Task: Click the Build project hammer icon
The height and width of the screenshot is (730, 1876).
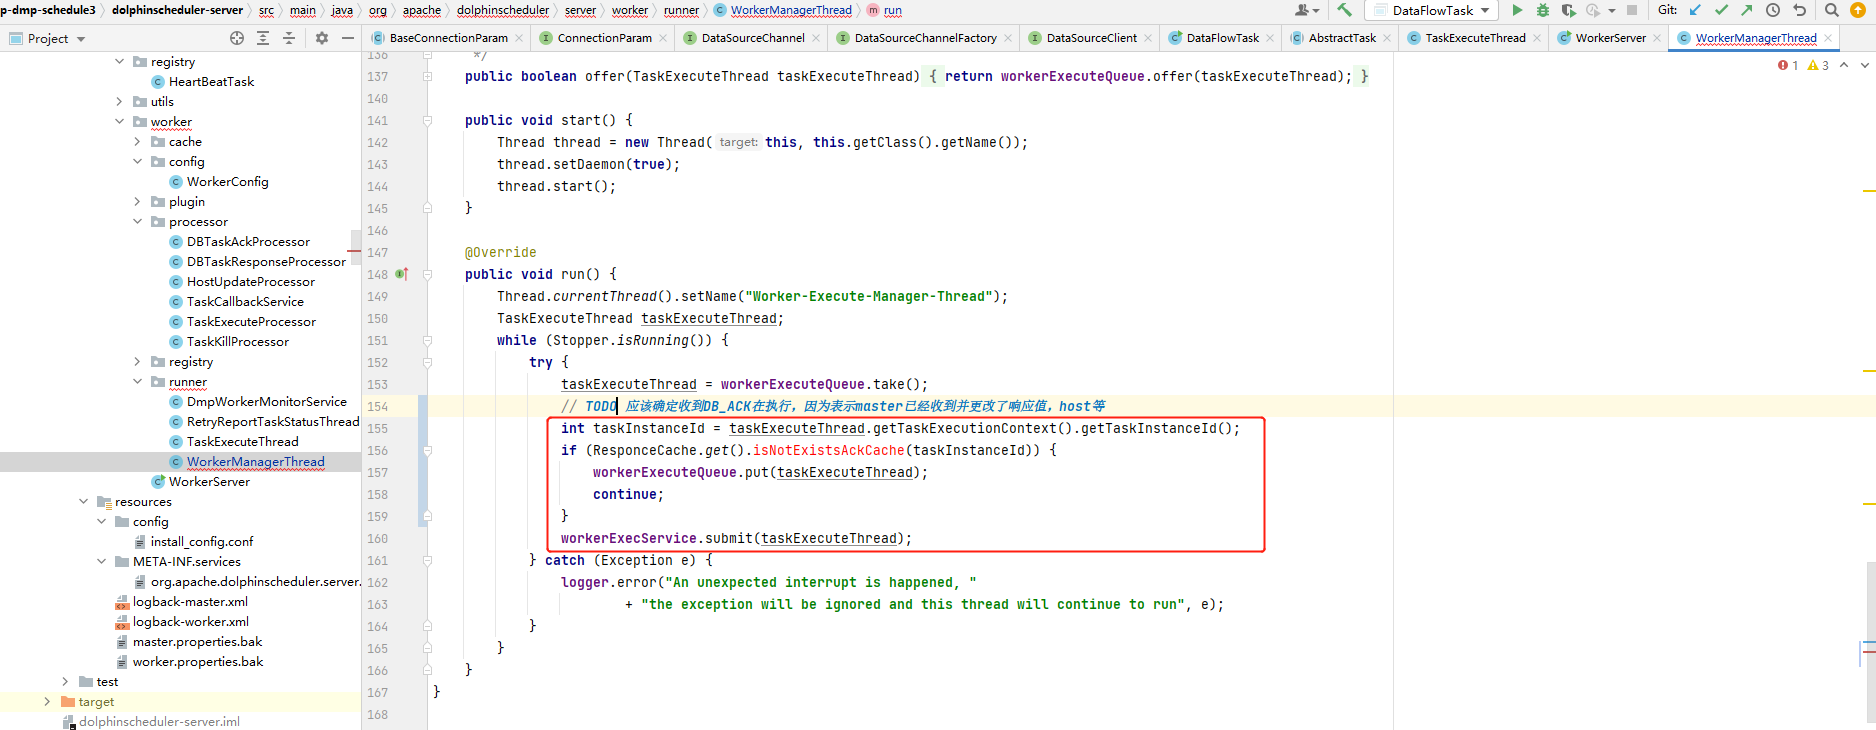Action: (x=1344, y=10)
